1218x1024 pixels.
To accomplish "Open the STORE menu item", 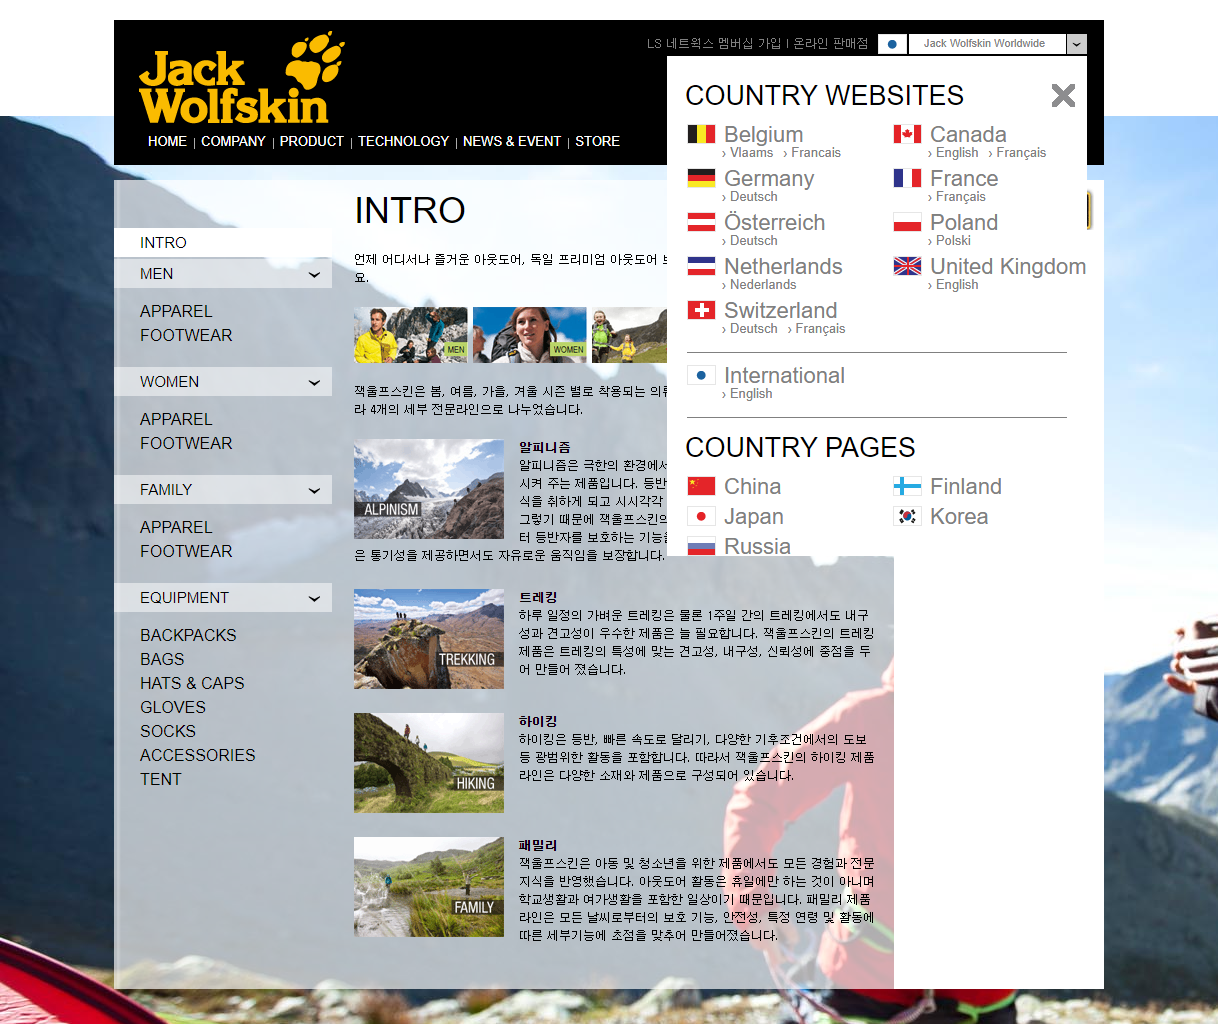I will [x=597, y=141].
